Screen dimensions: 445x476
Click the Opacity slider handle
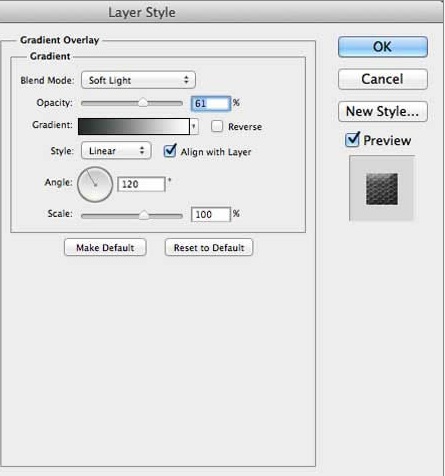(143, 103)
